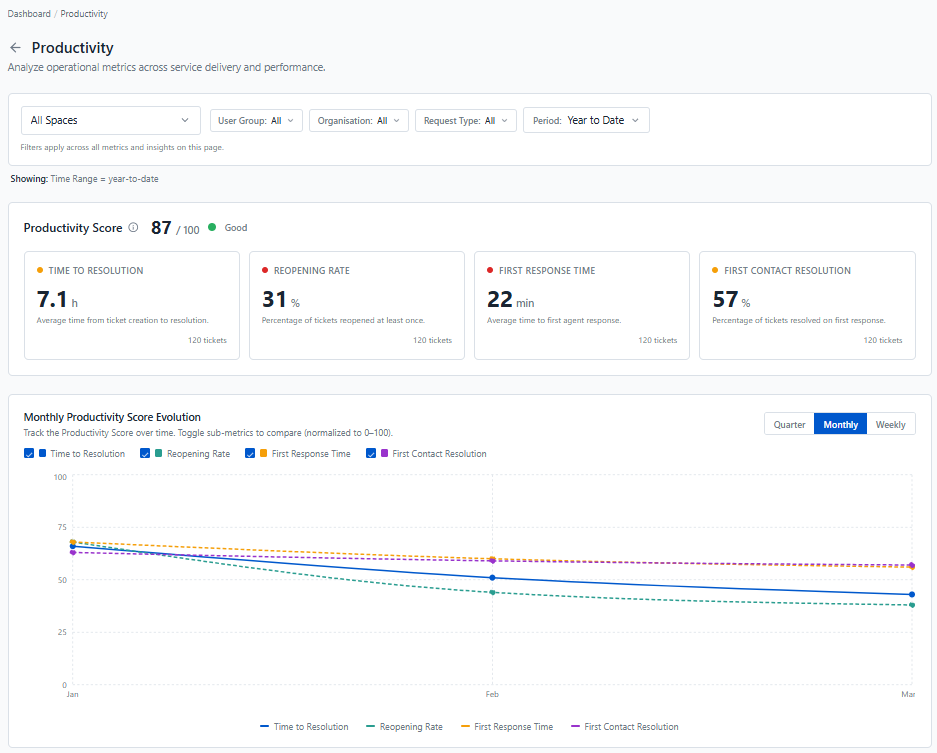937x753 pixels.
Task: Click the Reopening Rate legend marker below chart
Action: [x=370, y=727]
